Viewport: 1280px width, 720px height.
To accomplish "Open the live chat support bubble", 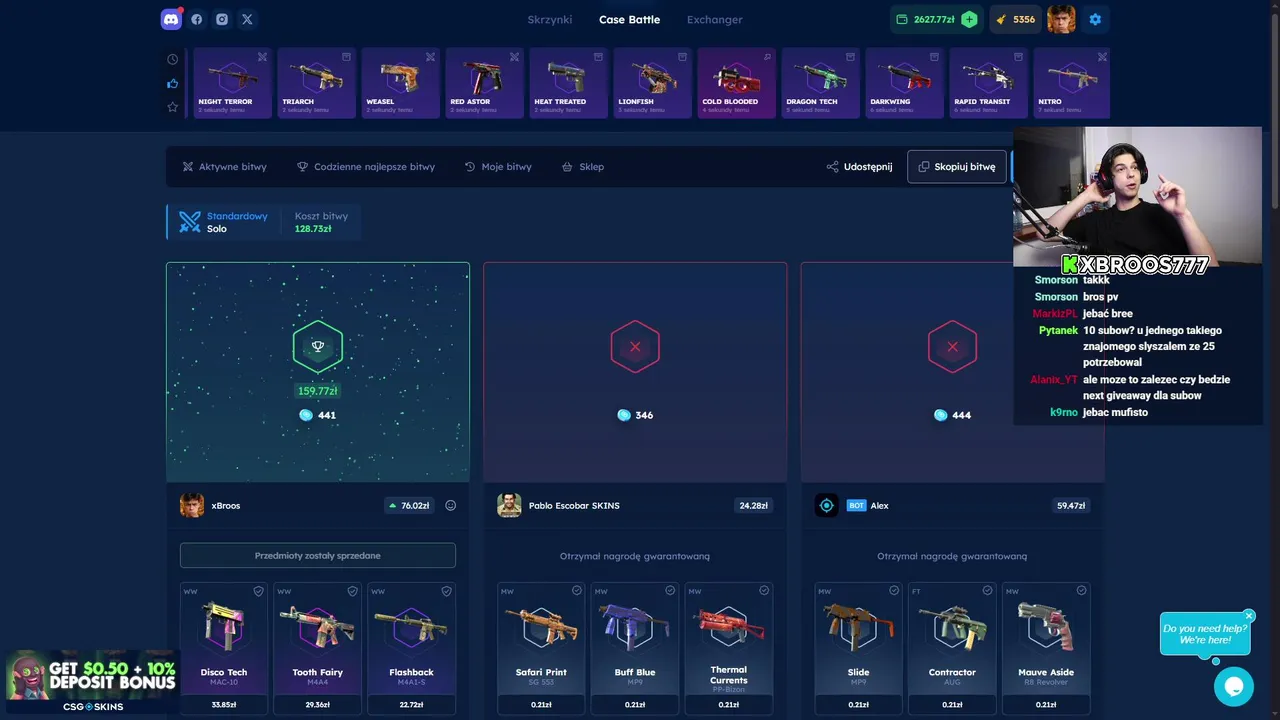I will pos(1233,686).
